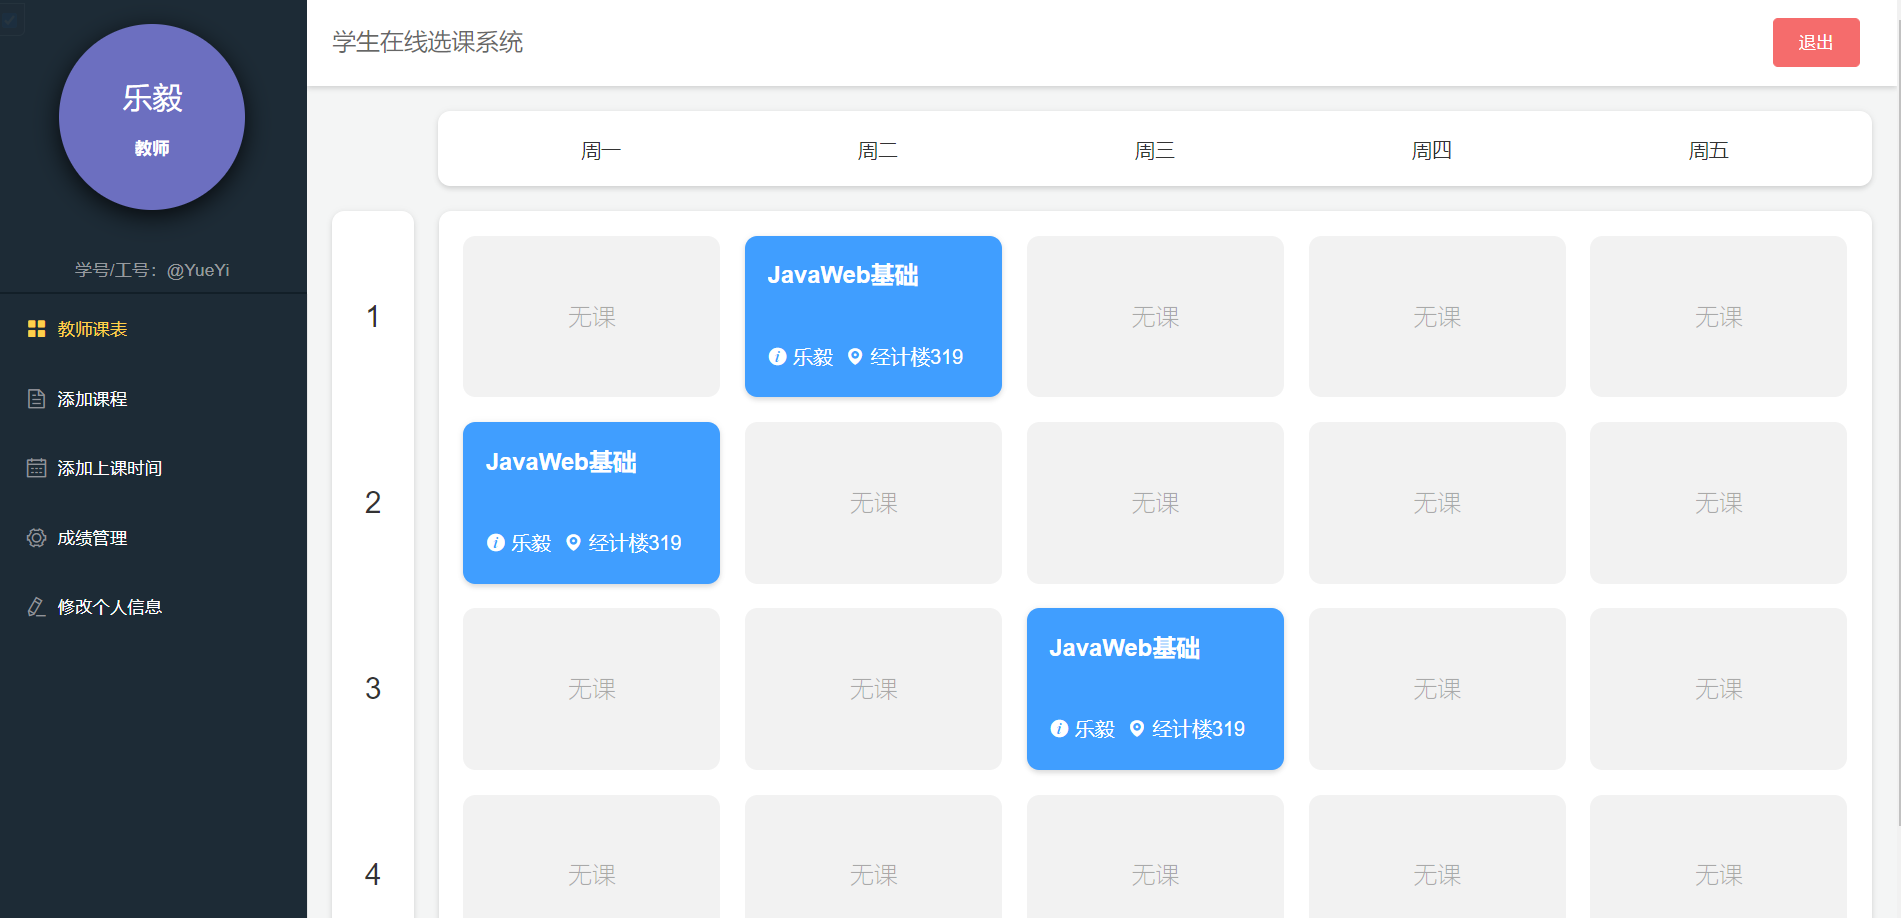Click the 周五 column header
The image size is (1901, 918).
point(1709,151)
